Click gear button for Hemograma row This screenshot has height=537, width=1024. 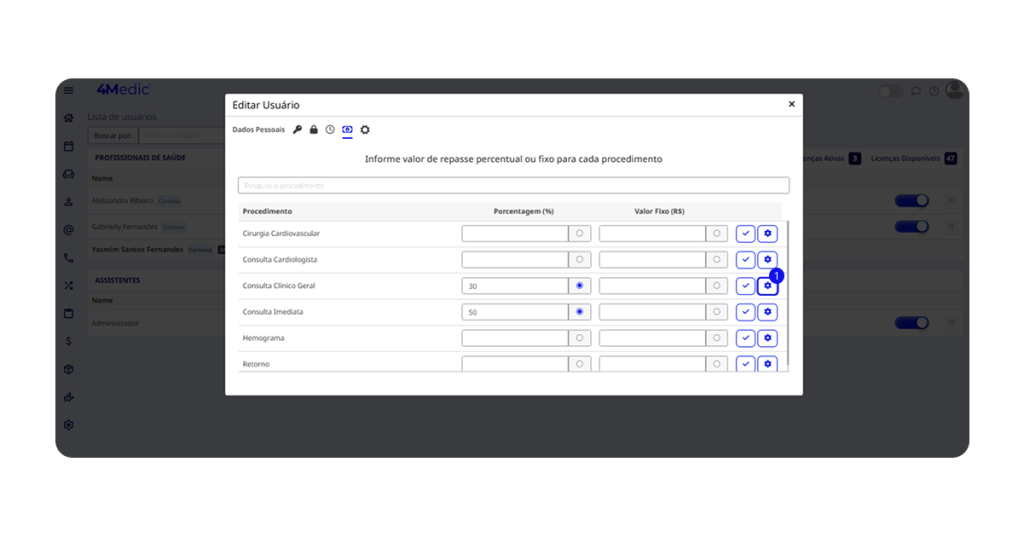click(767, 338)
